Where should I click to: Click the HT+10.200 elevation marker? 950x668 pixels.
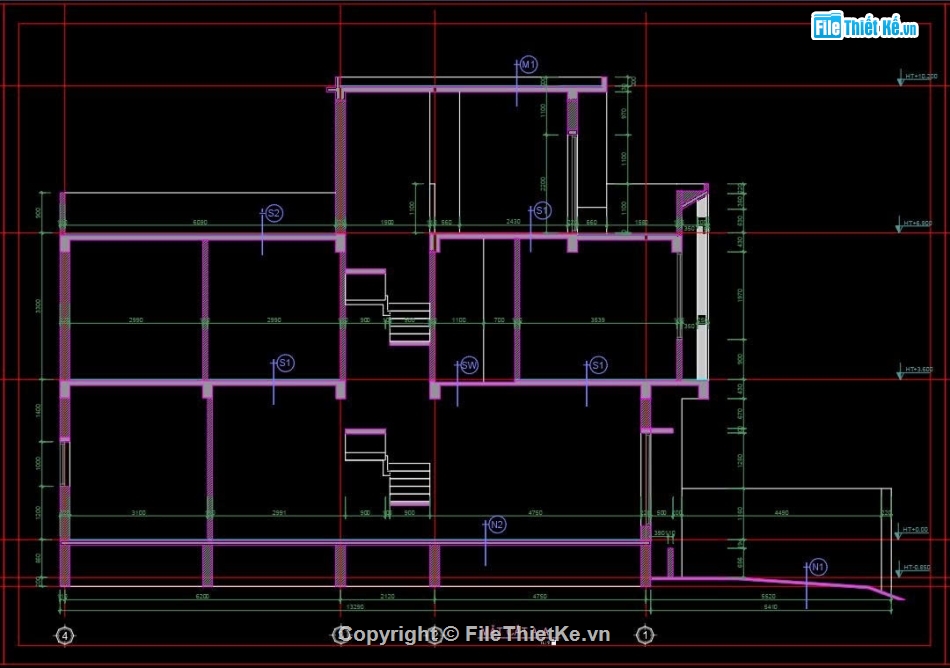click(920, 76)
